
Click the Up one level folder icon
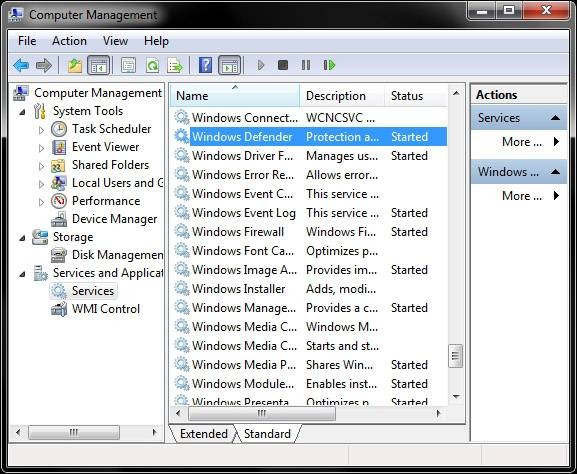point(75,66)
